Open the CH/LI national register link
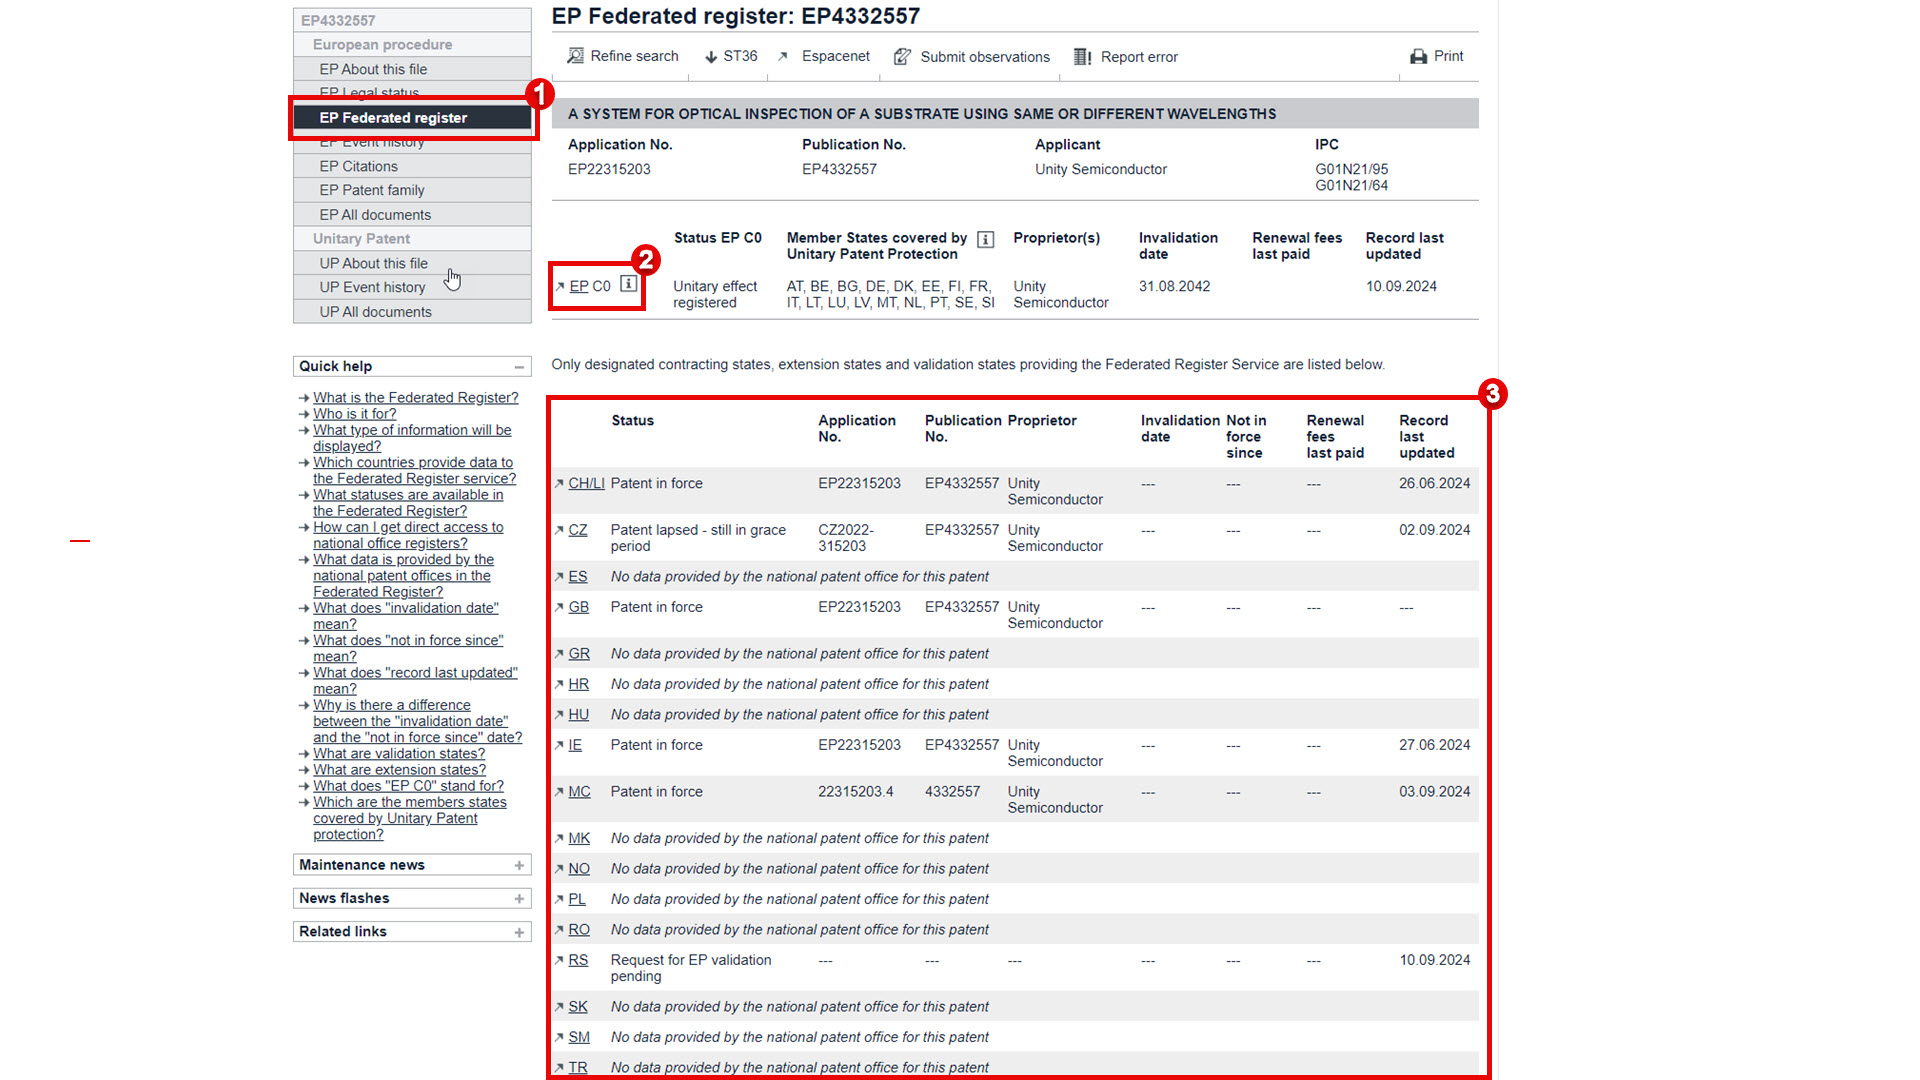 coord(586,483)
